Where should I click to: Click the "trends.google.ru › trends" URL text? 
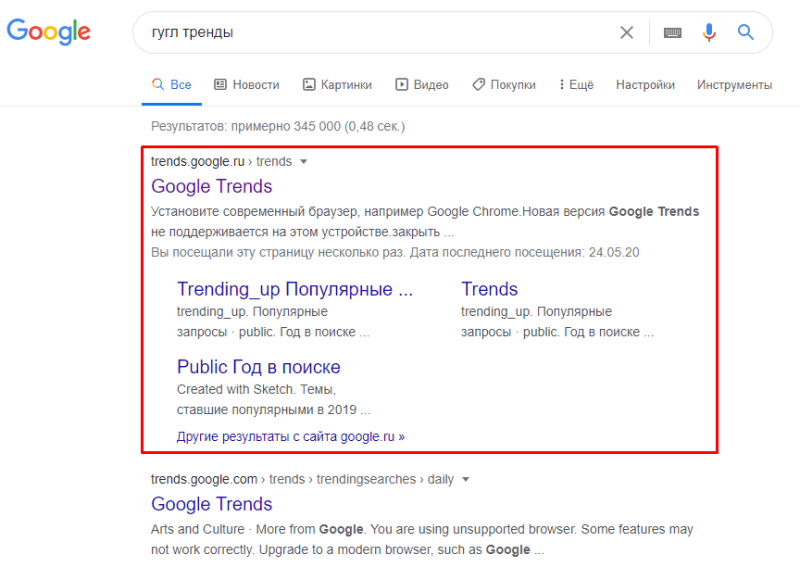coord(221,162)
